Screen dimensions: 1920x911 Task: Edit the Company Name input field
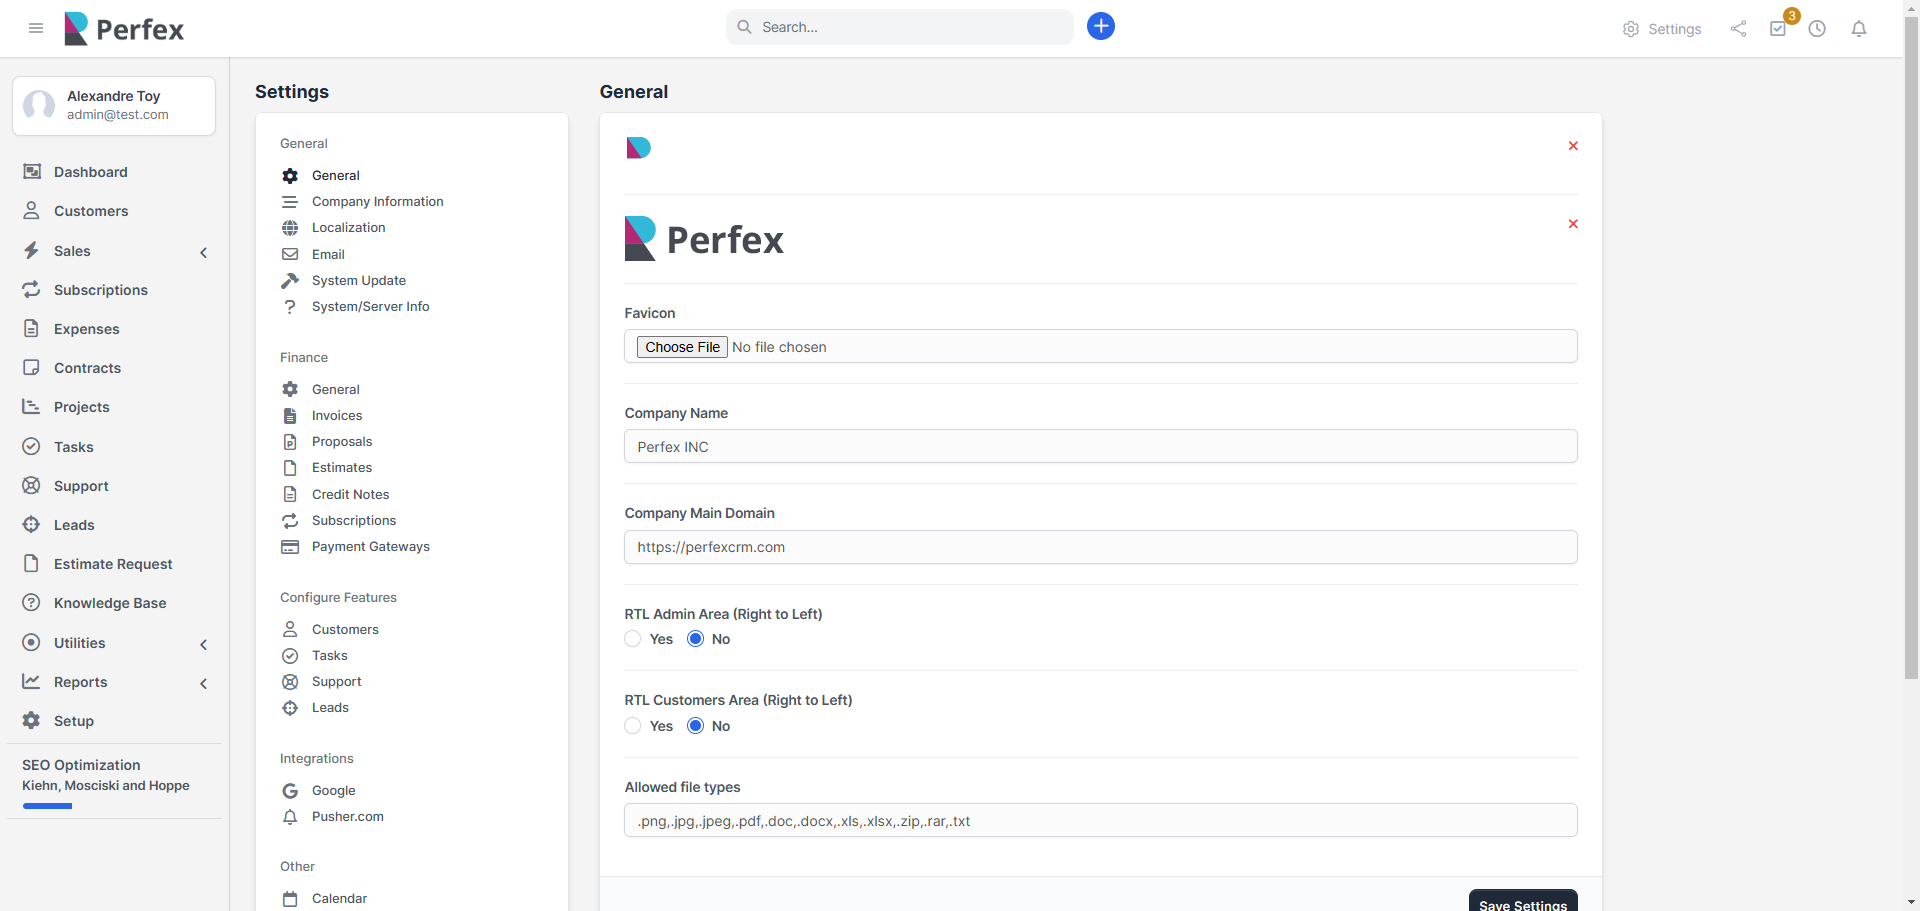click(1100, 446)
